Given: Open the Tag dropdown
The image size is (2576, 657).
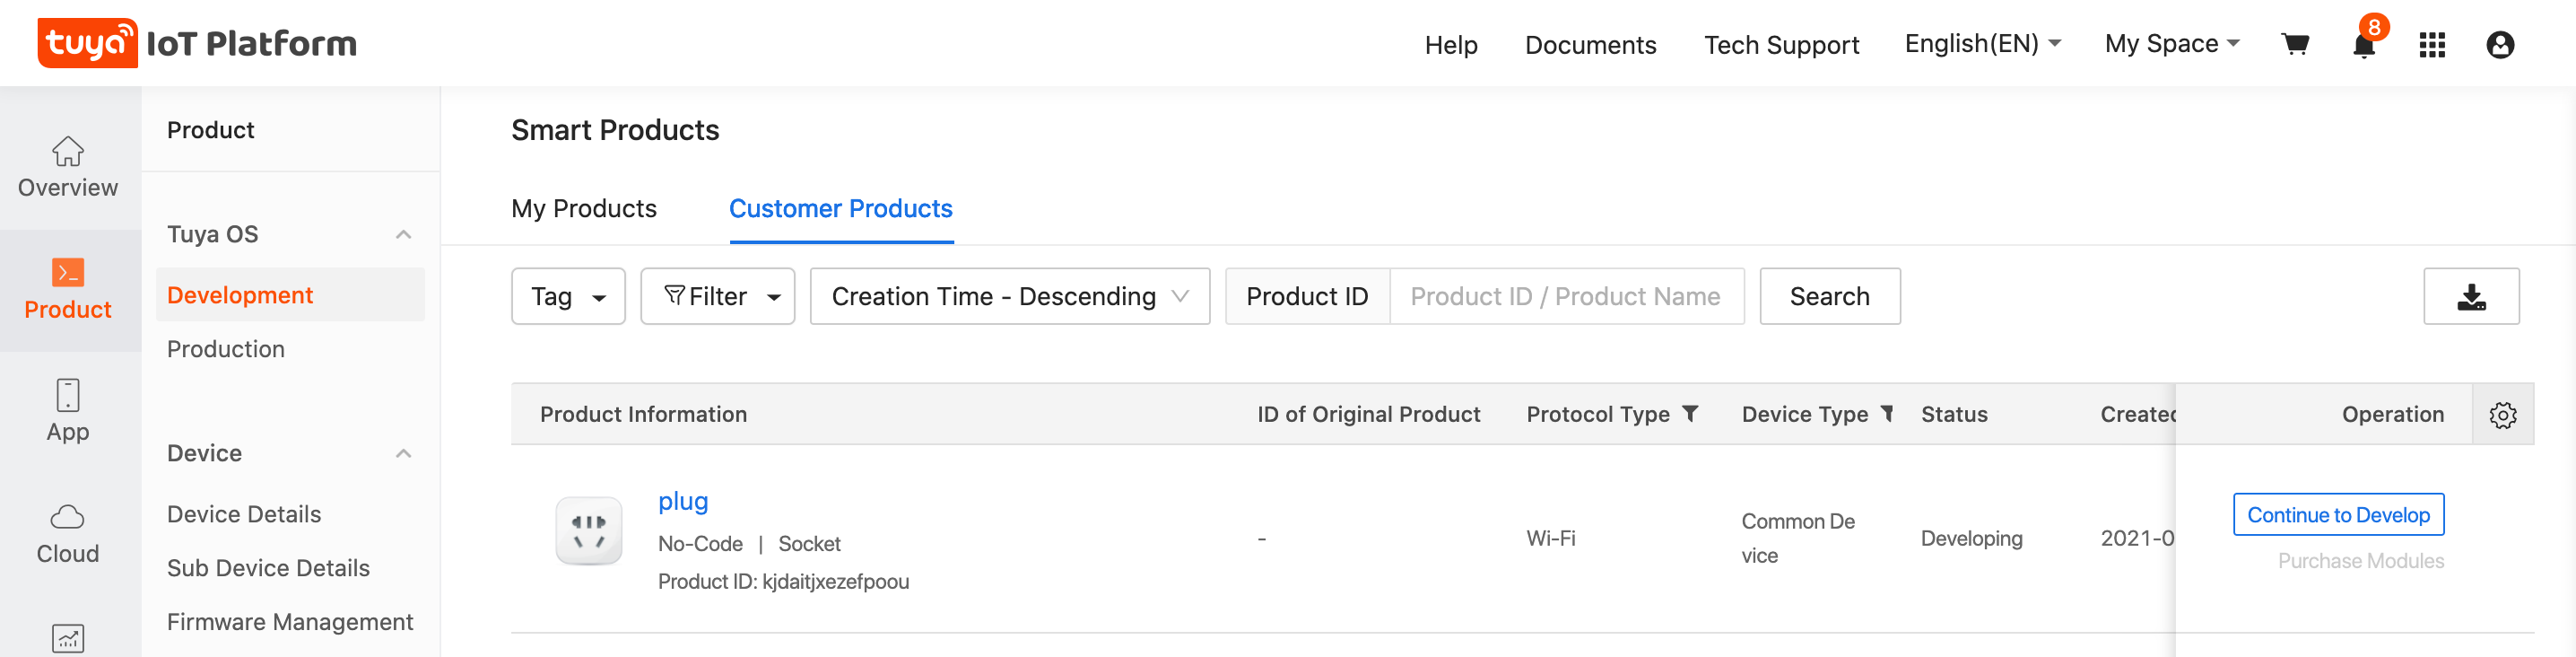Looking at the screenshot, I should click(x=568, y=296).
